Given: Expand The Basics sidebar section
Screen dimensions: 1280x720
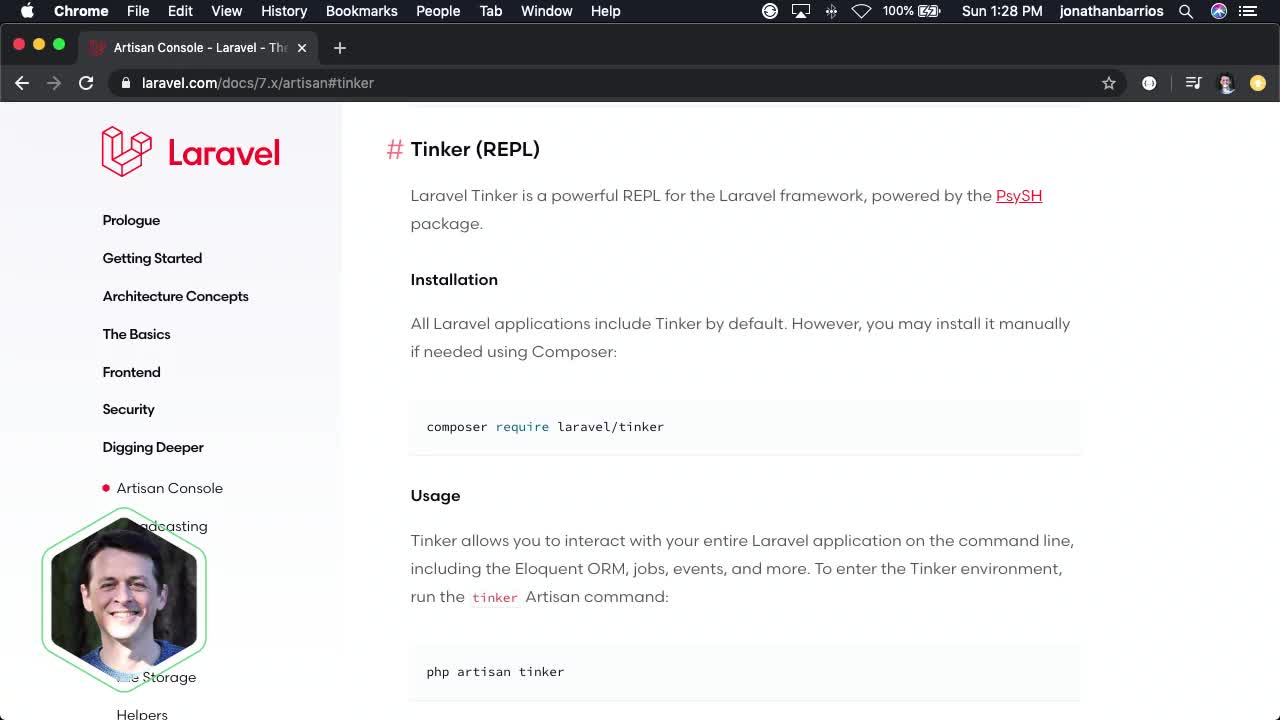Looking at the screenshot, I should point(136,334).
